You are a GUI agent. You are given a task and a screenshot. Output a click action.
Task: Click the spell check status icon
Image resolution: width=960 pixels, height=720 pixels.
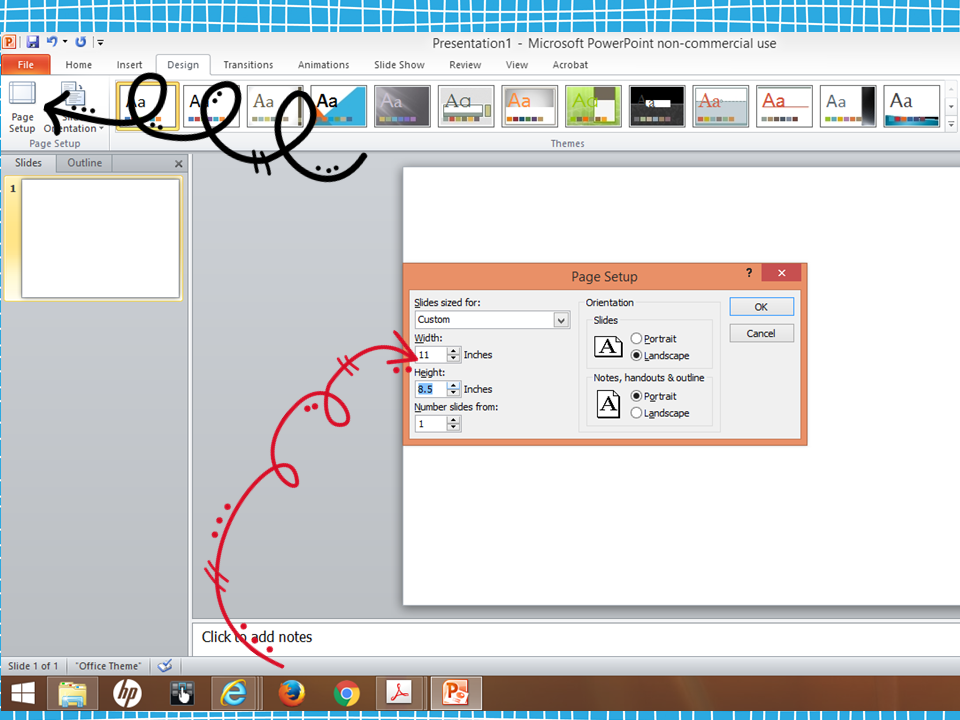(165, 666)
